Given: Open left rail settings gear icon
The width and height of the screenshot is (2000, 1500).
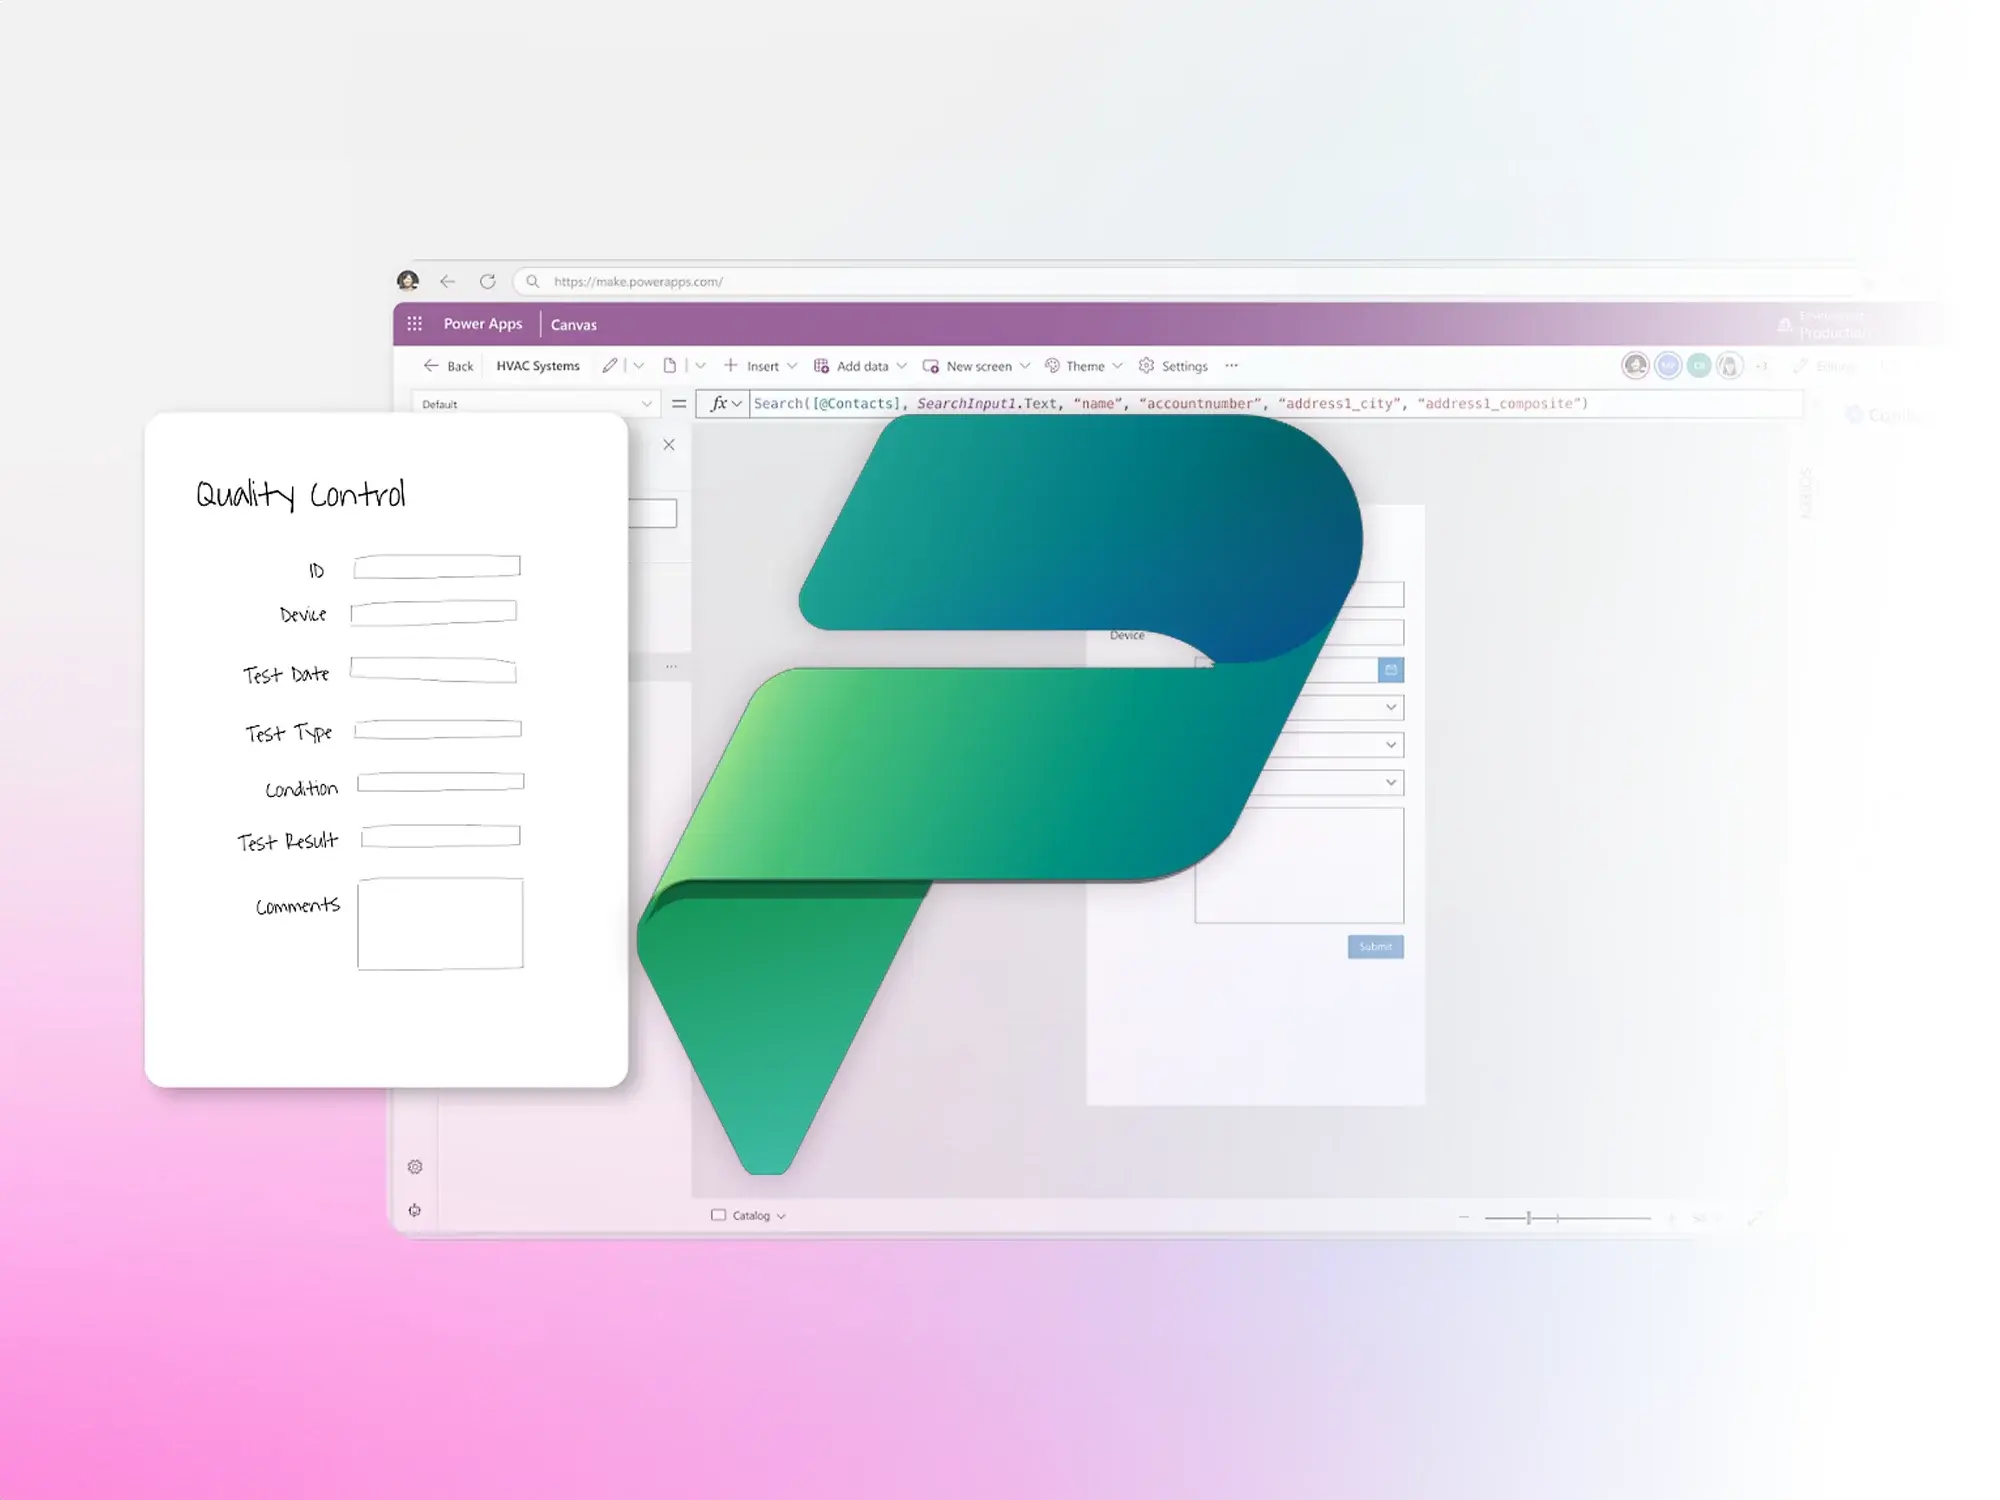Looking at the screenshot, I should [x=415, y=1167].
